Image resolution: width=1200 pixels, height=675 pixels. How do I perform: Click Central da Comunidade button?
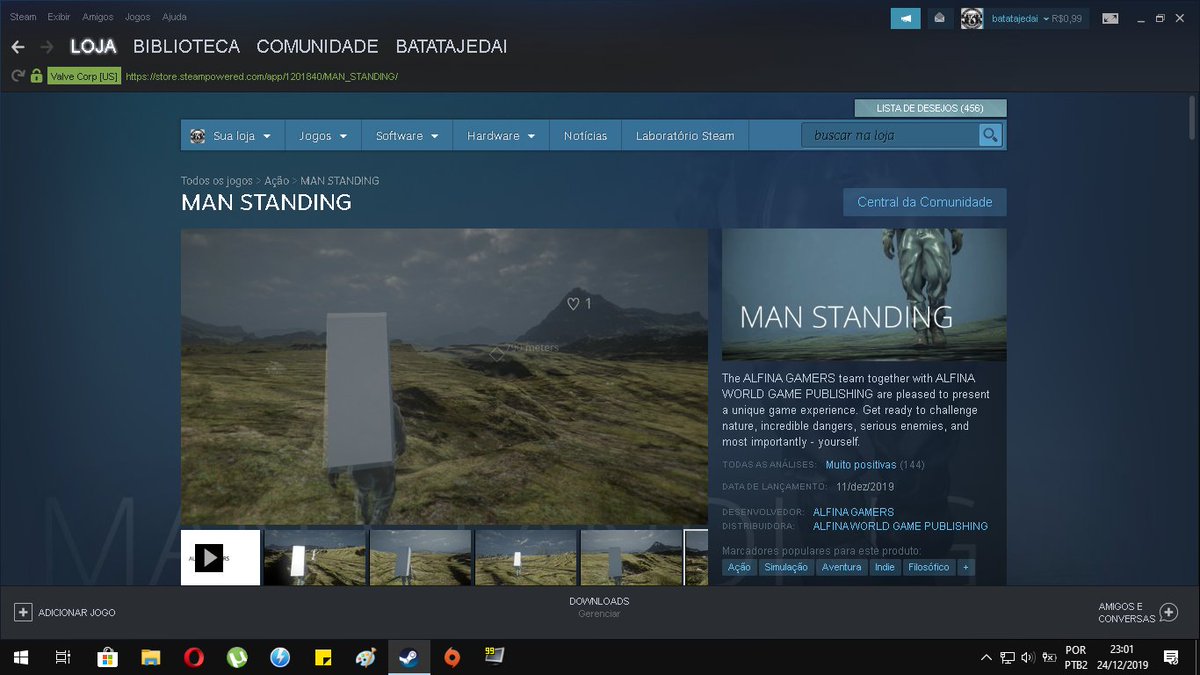925,202
